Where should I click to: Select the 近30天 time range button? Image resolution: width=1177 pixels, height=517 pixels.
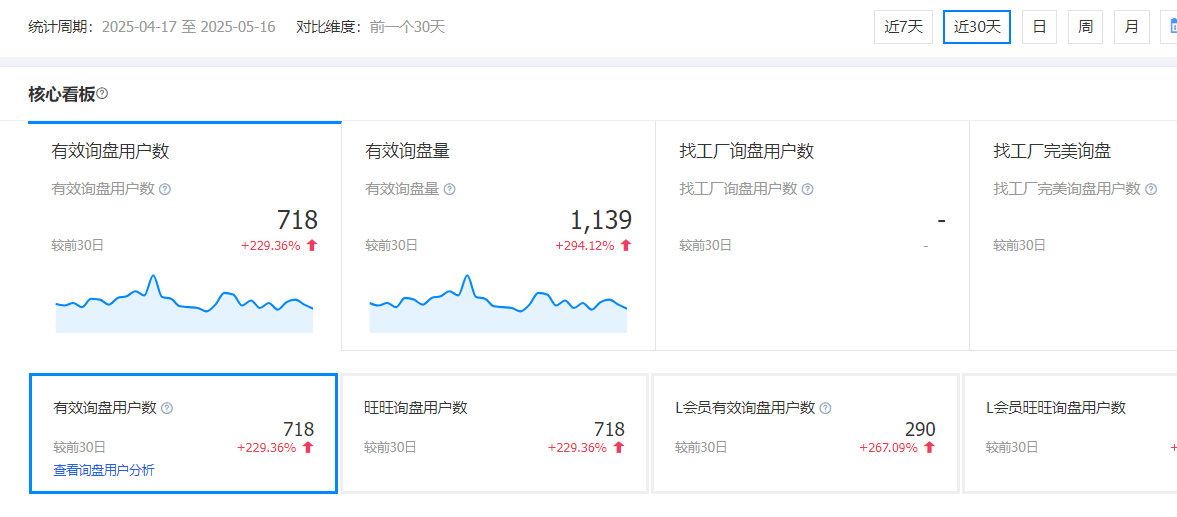[x=977, y=27]
